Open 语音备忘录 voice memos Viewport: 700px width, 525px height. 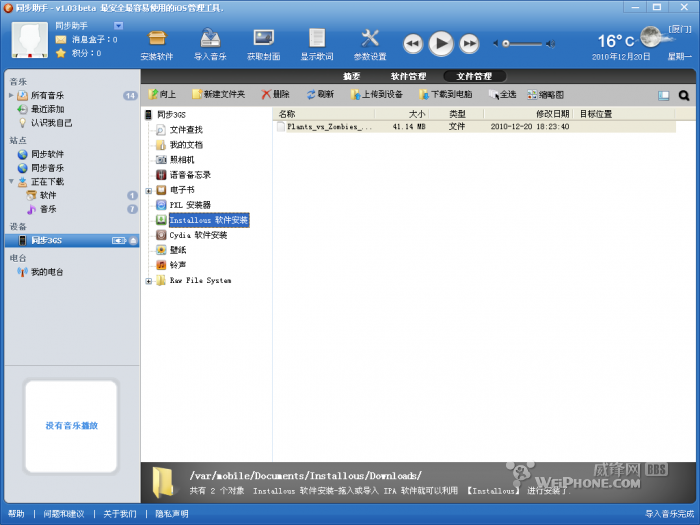pyautogui.click(x=190, y=175)
